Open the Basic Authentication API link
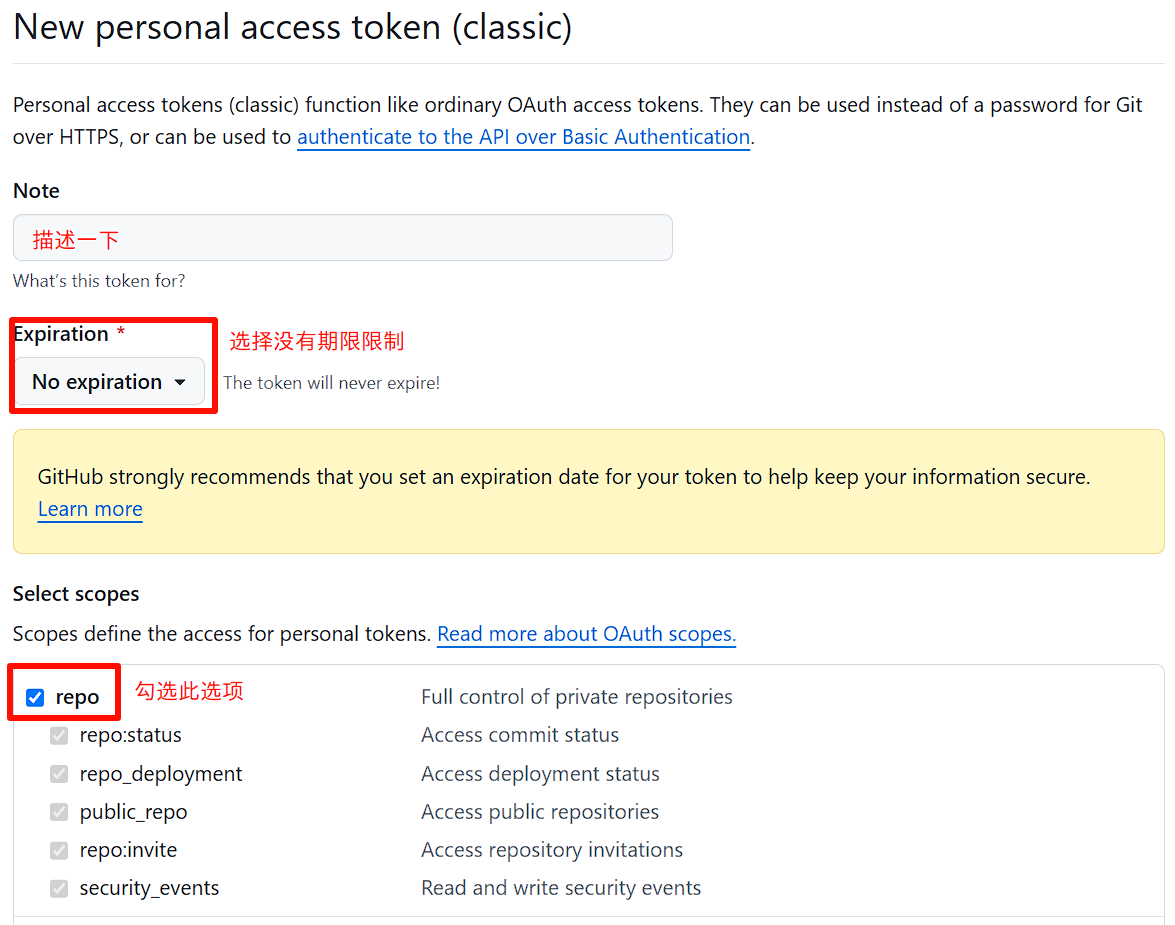 (524, 137)
